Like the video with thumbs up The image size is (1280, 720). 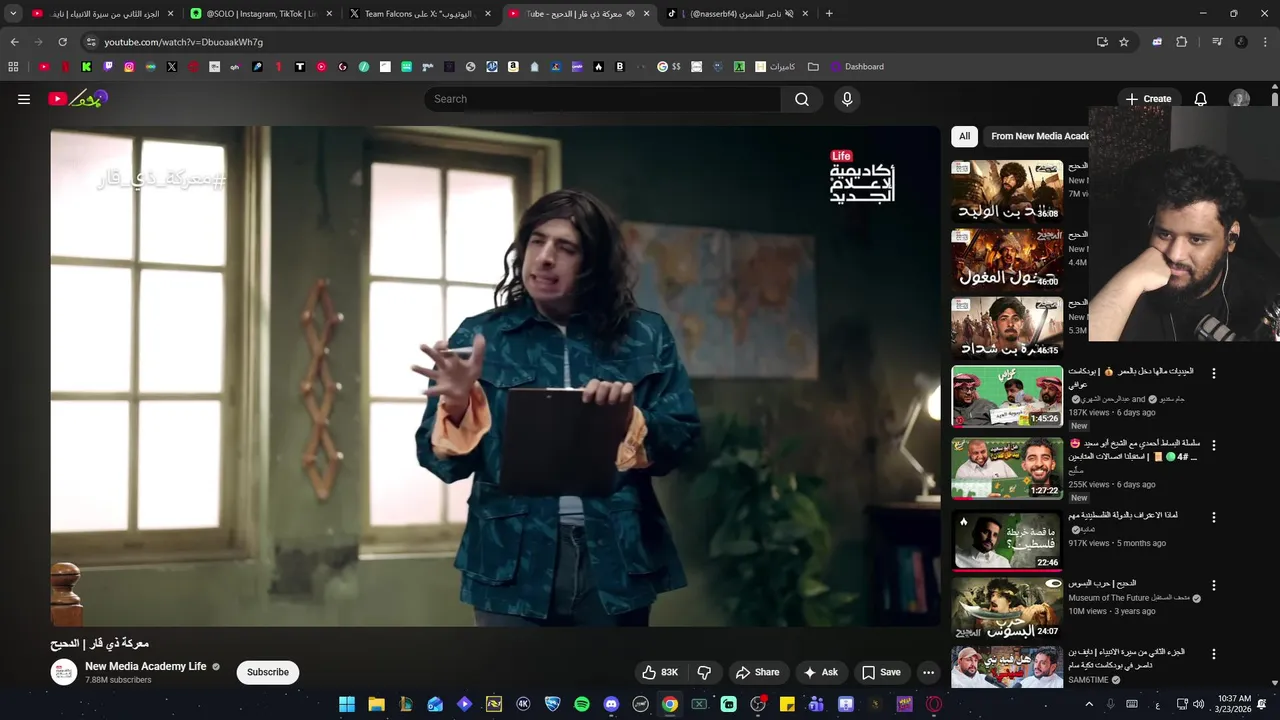click(660, 672)
